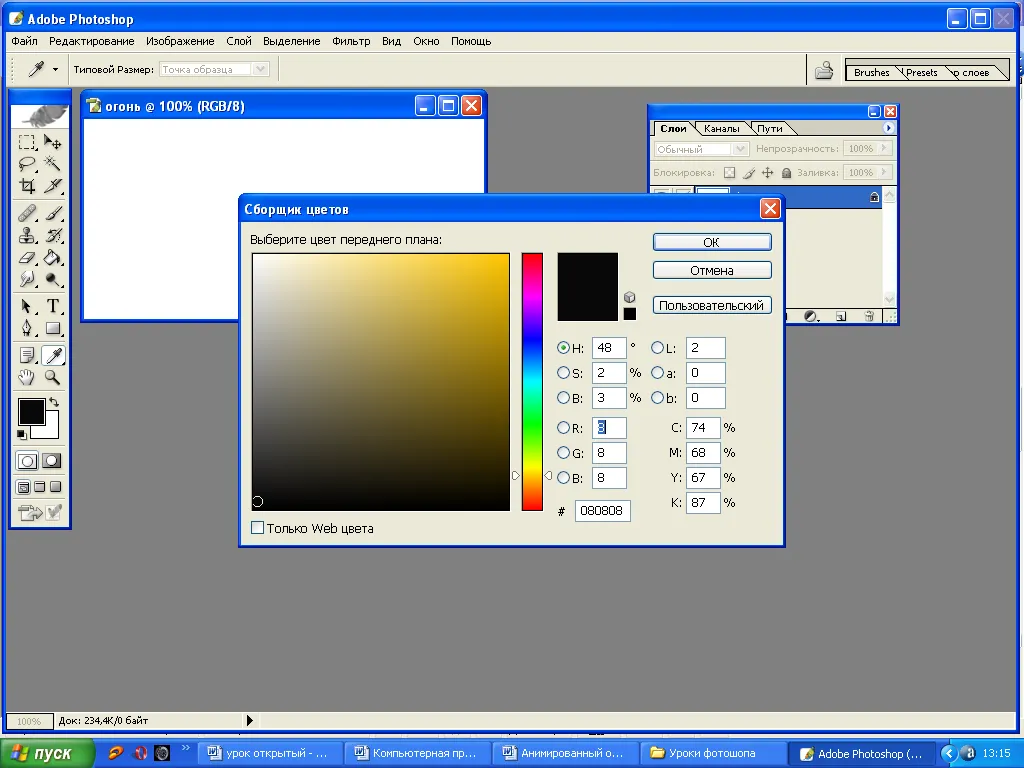
Task: Select the Magic Wand tool
Action: coord(53,164)
